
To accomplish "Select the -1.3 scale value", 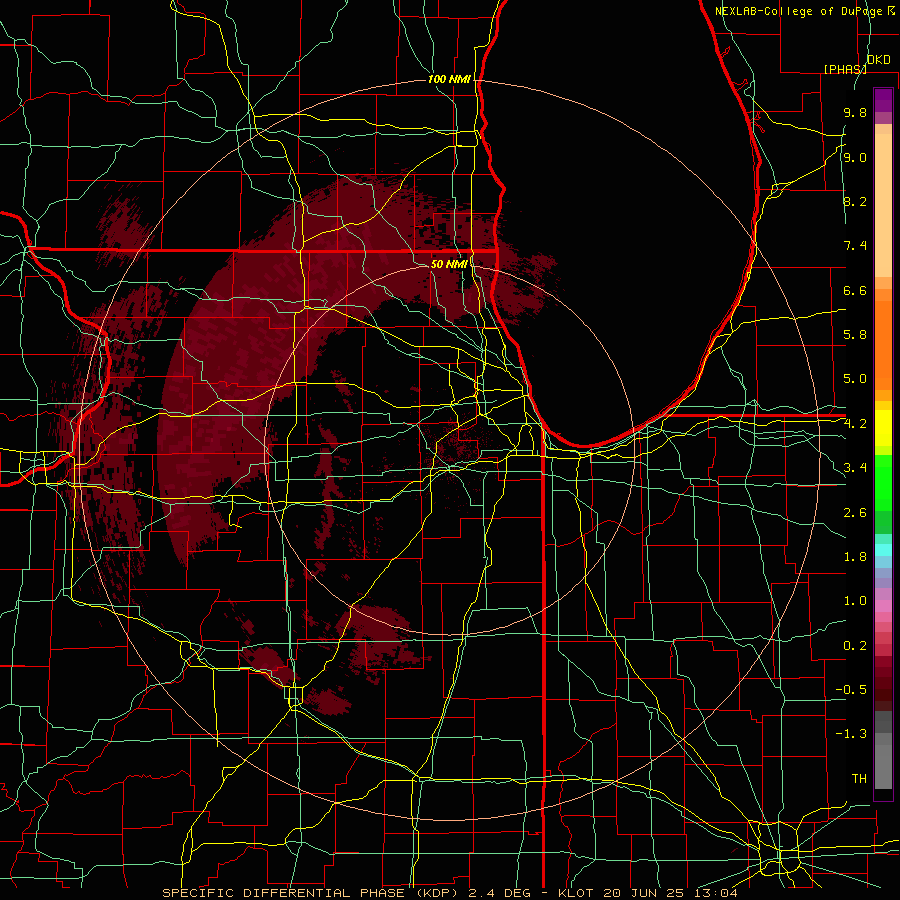I will click(x=851, y=734).
